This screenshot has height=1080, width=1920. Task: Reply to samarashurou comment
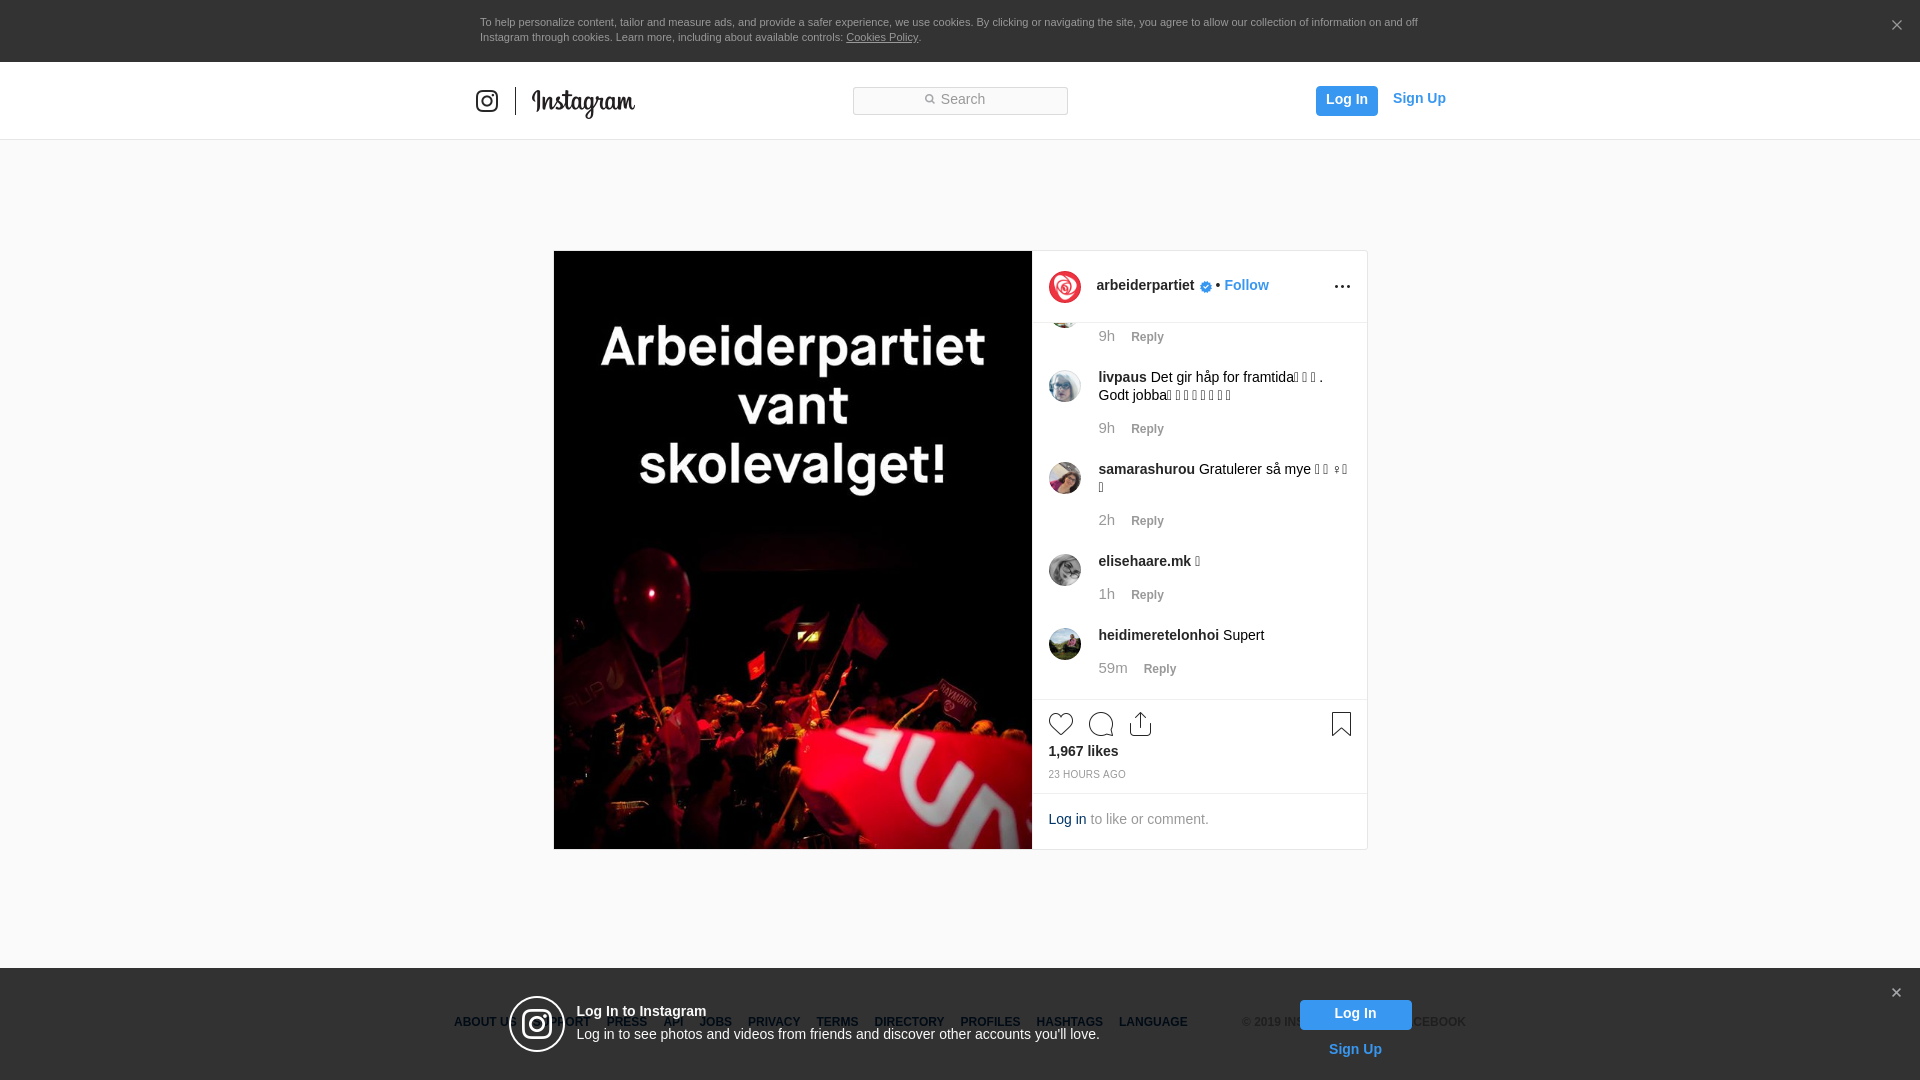[1147, 521]
